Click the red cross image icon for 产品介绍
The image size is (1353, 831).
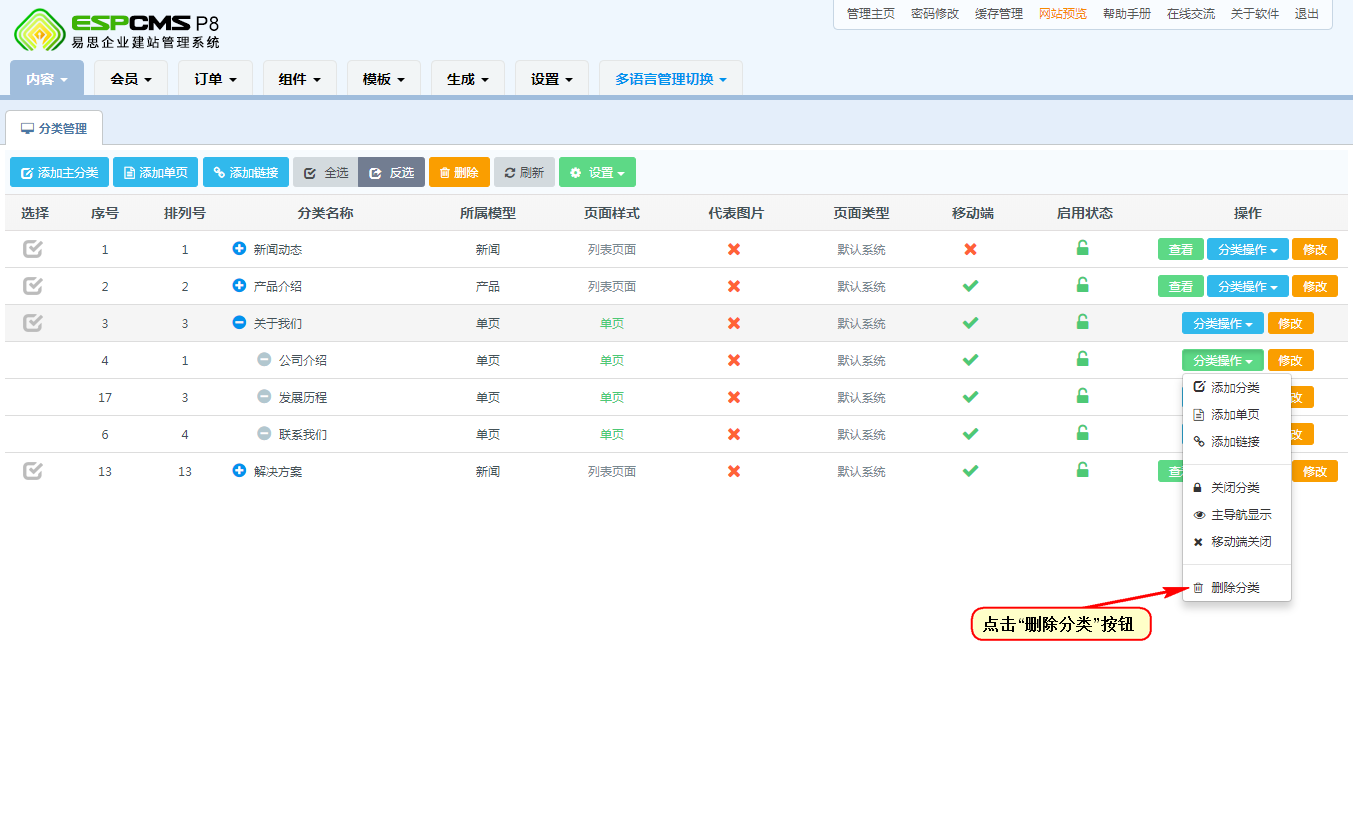734,286
